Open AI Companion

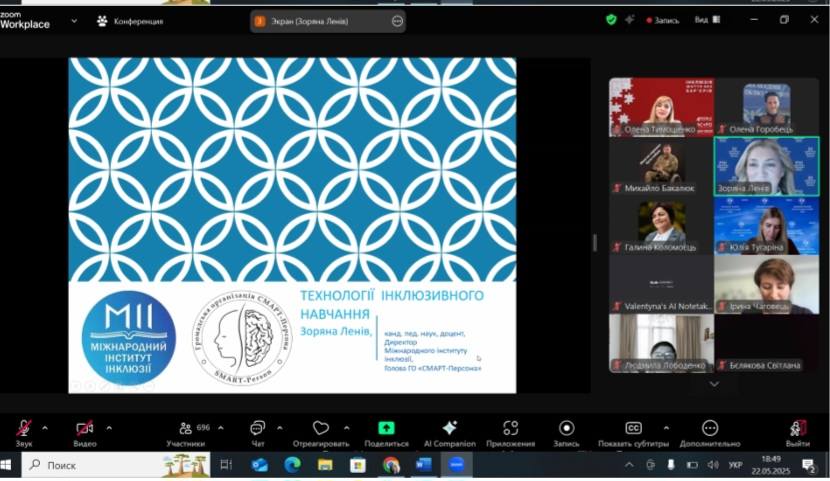(x=449, y=429)
